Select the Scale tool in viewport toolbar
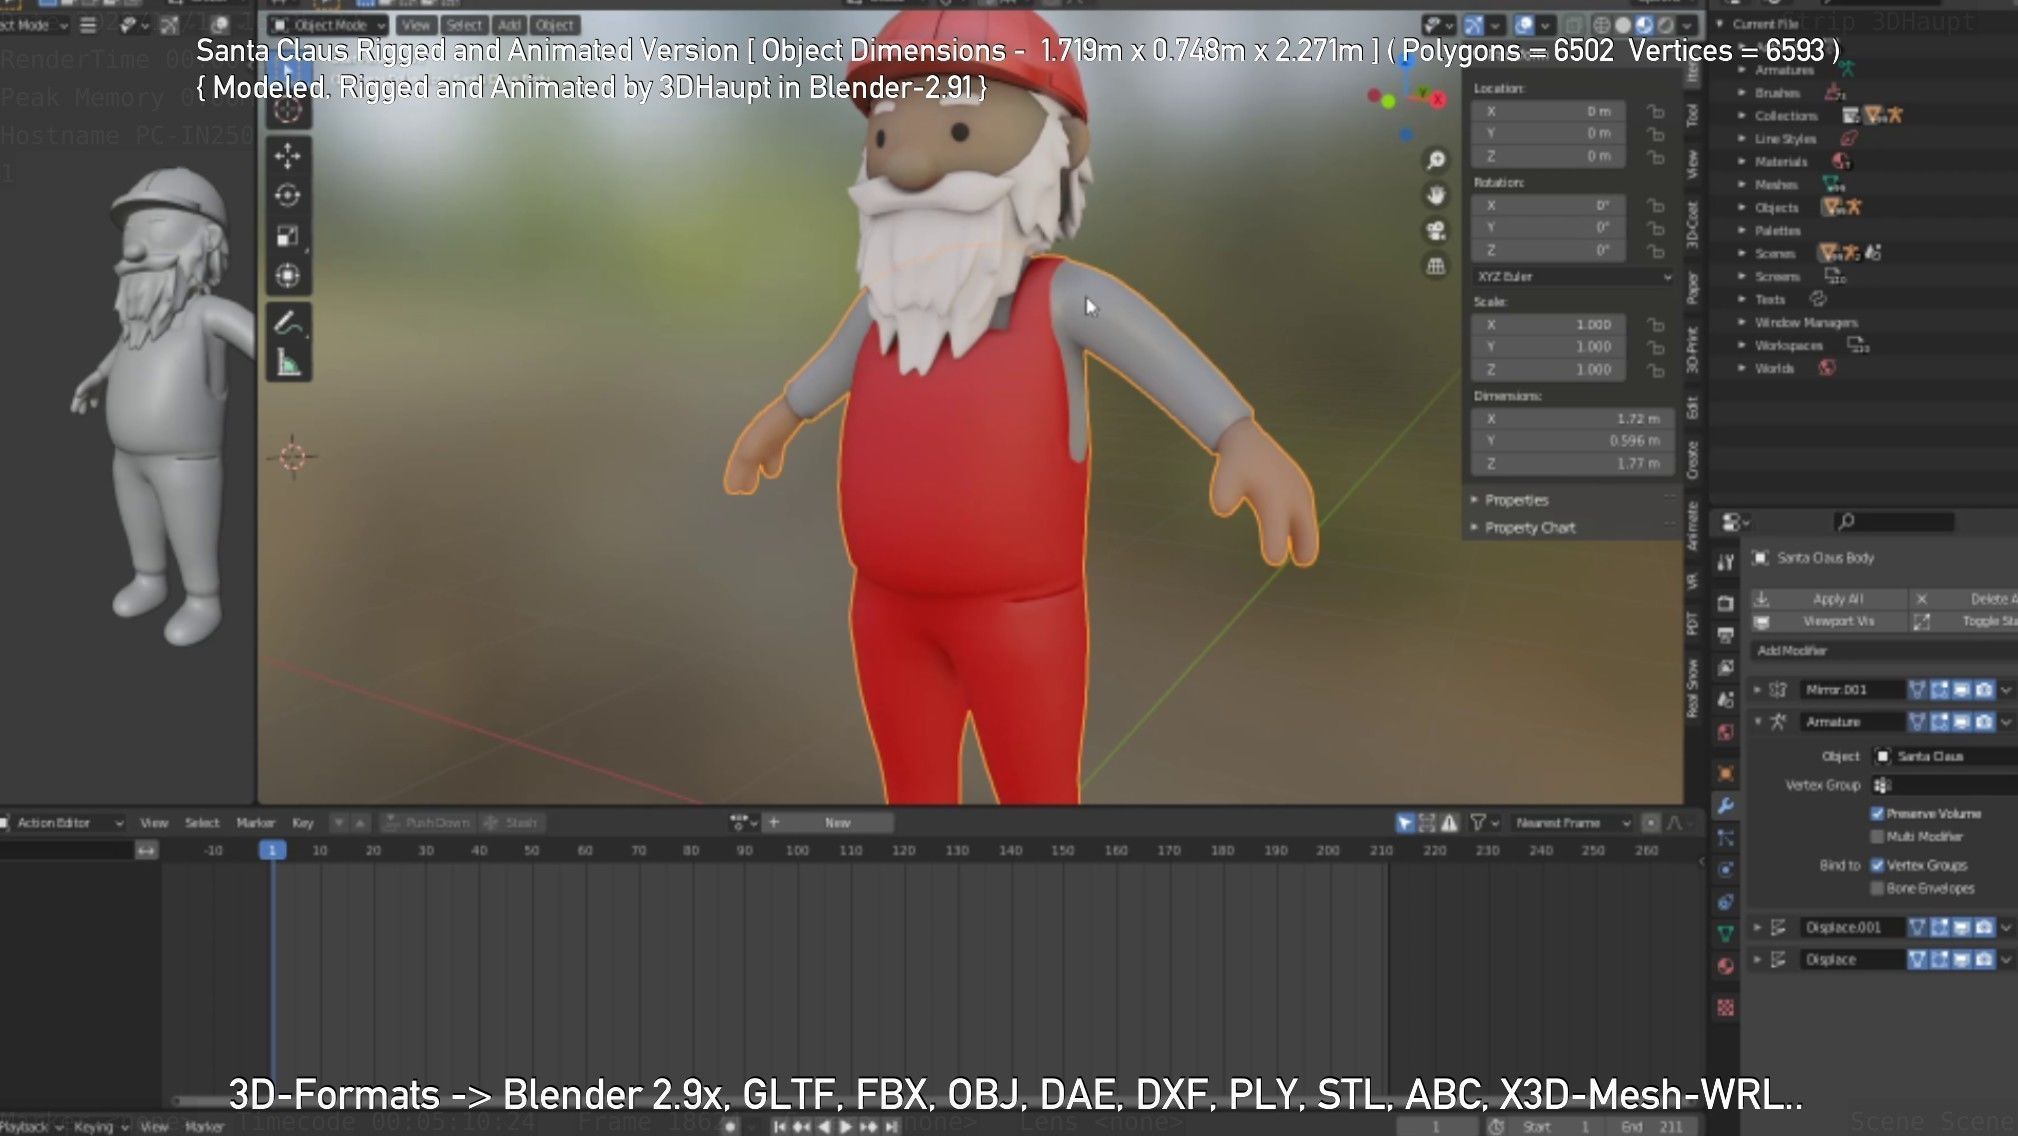The width and height of the screenshot is (2018, 1136). click(x=288, y=236)
